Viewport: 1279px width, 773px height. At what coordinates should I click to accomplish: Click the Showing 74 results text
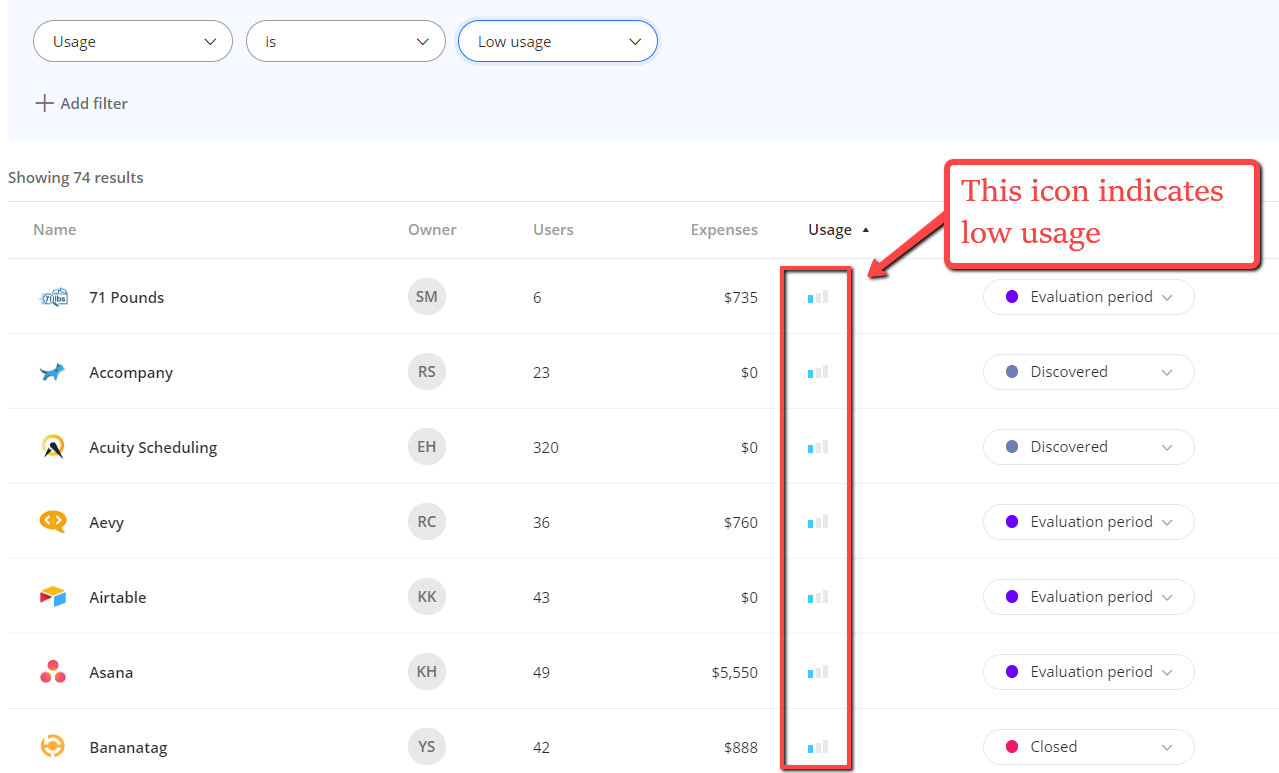point(76,178)
